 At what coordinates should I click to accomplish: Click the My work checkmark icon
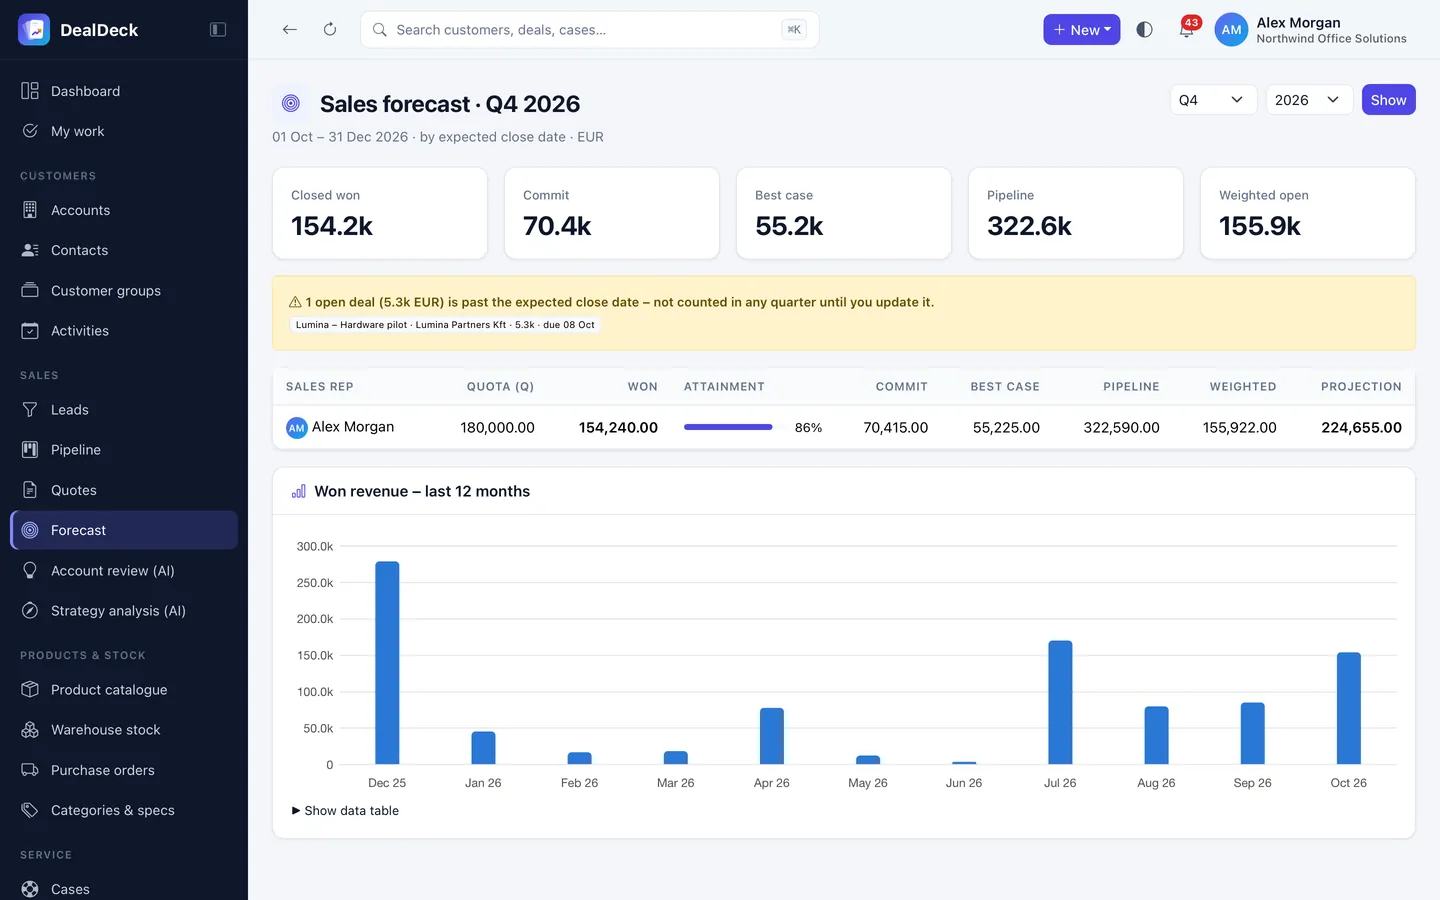pyautogui.click(x=30, y=131)
